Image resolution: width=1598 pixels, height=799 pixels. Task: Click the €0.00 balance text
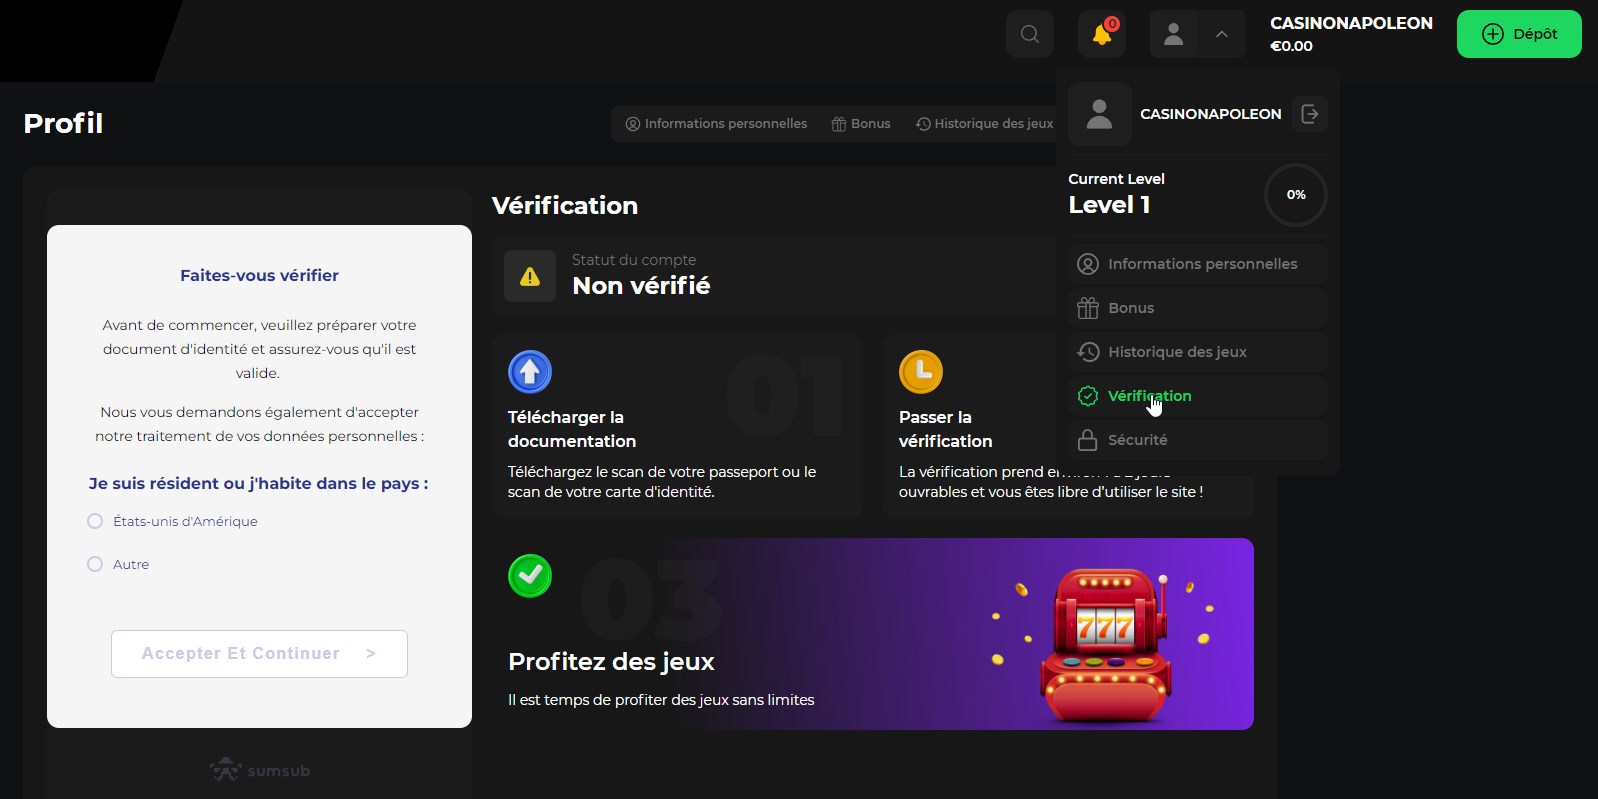coord(1291,46)
